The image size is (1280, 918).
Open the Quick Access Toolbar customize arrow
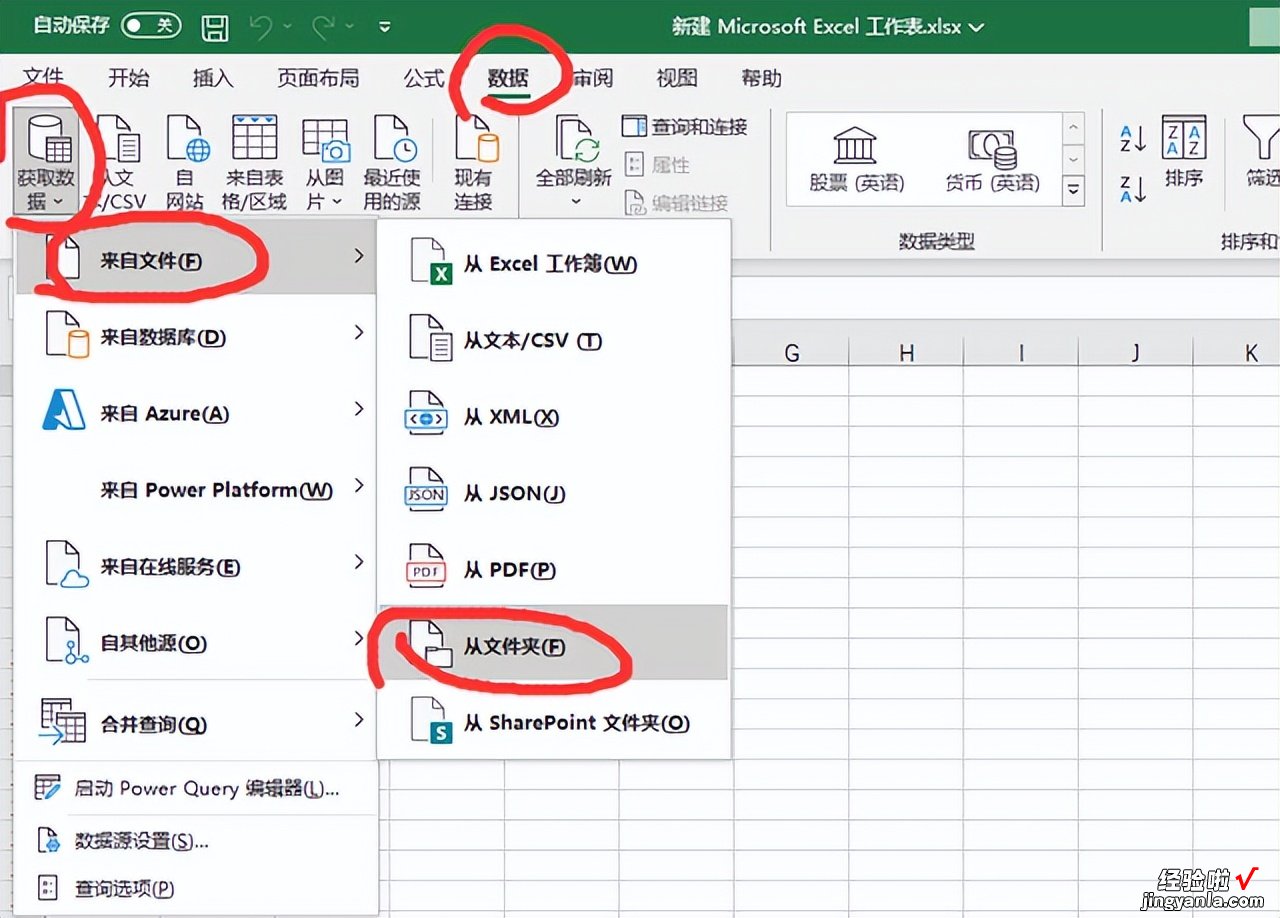386,28
